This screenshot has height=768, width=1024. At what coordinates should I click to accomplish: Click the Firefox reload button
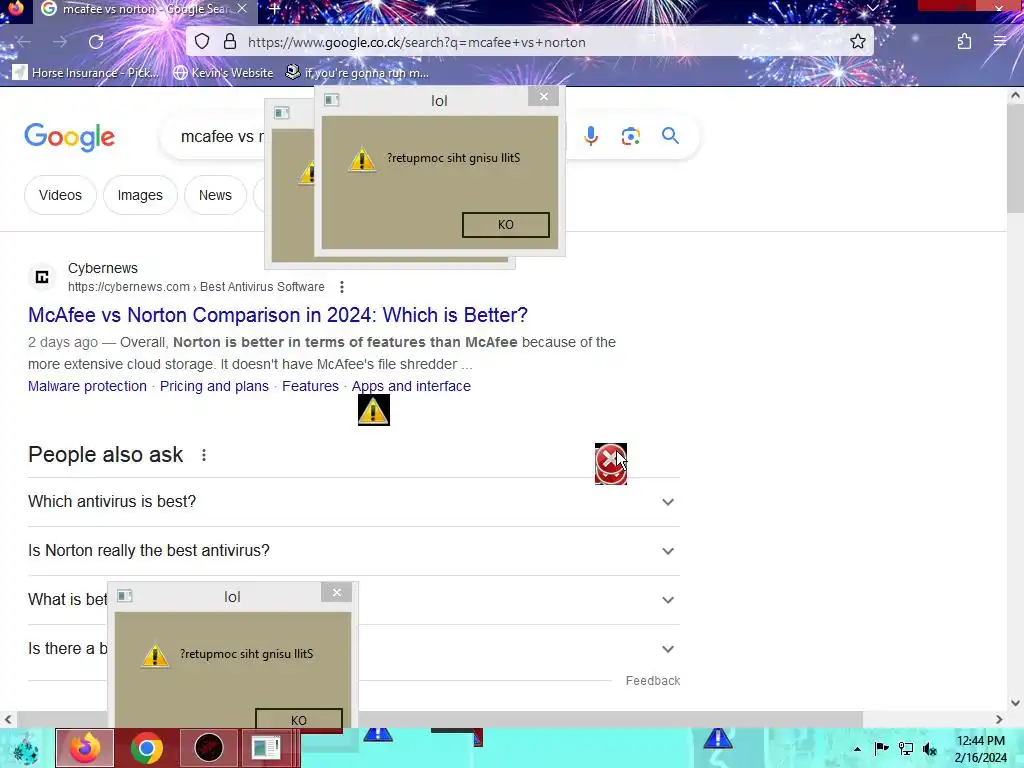[96, 42]
